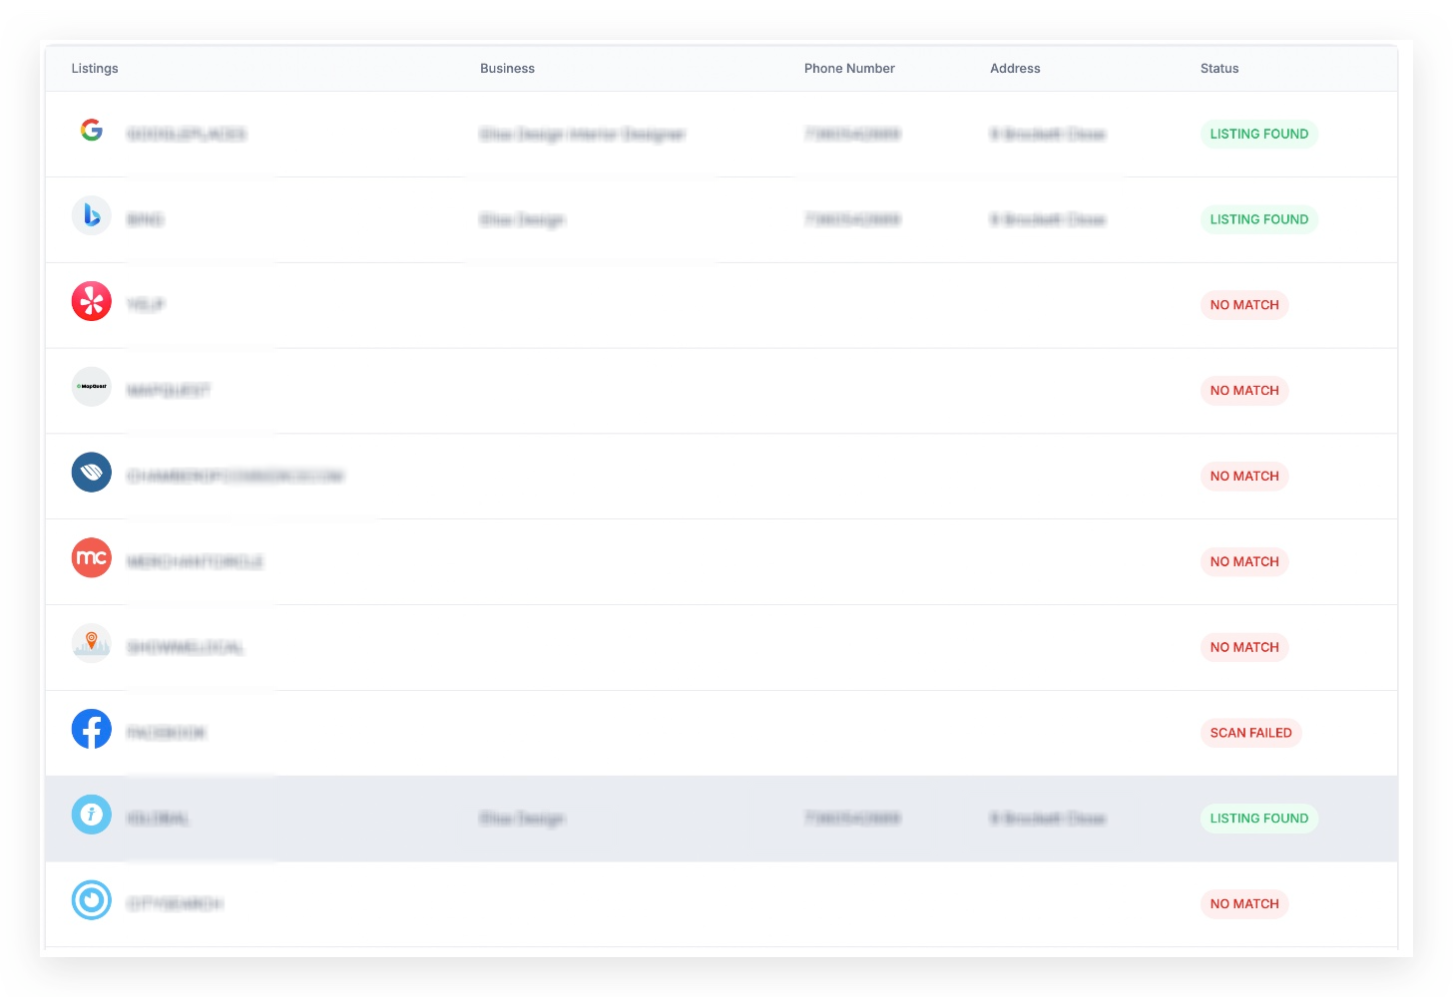Click the No Match badge for Yelp
Viewport: 1453px width, 997px height.
tap(1244, 305)
